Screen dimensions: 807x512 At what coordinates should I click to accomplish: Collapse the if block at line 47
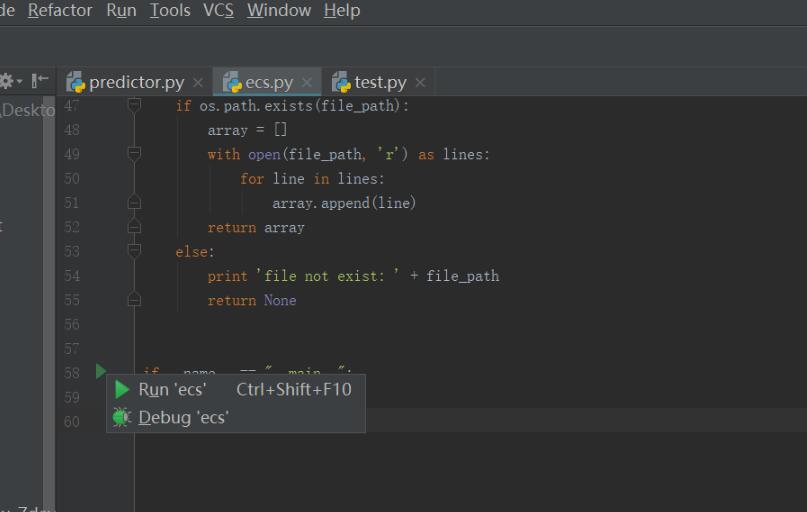point(135,106)
